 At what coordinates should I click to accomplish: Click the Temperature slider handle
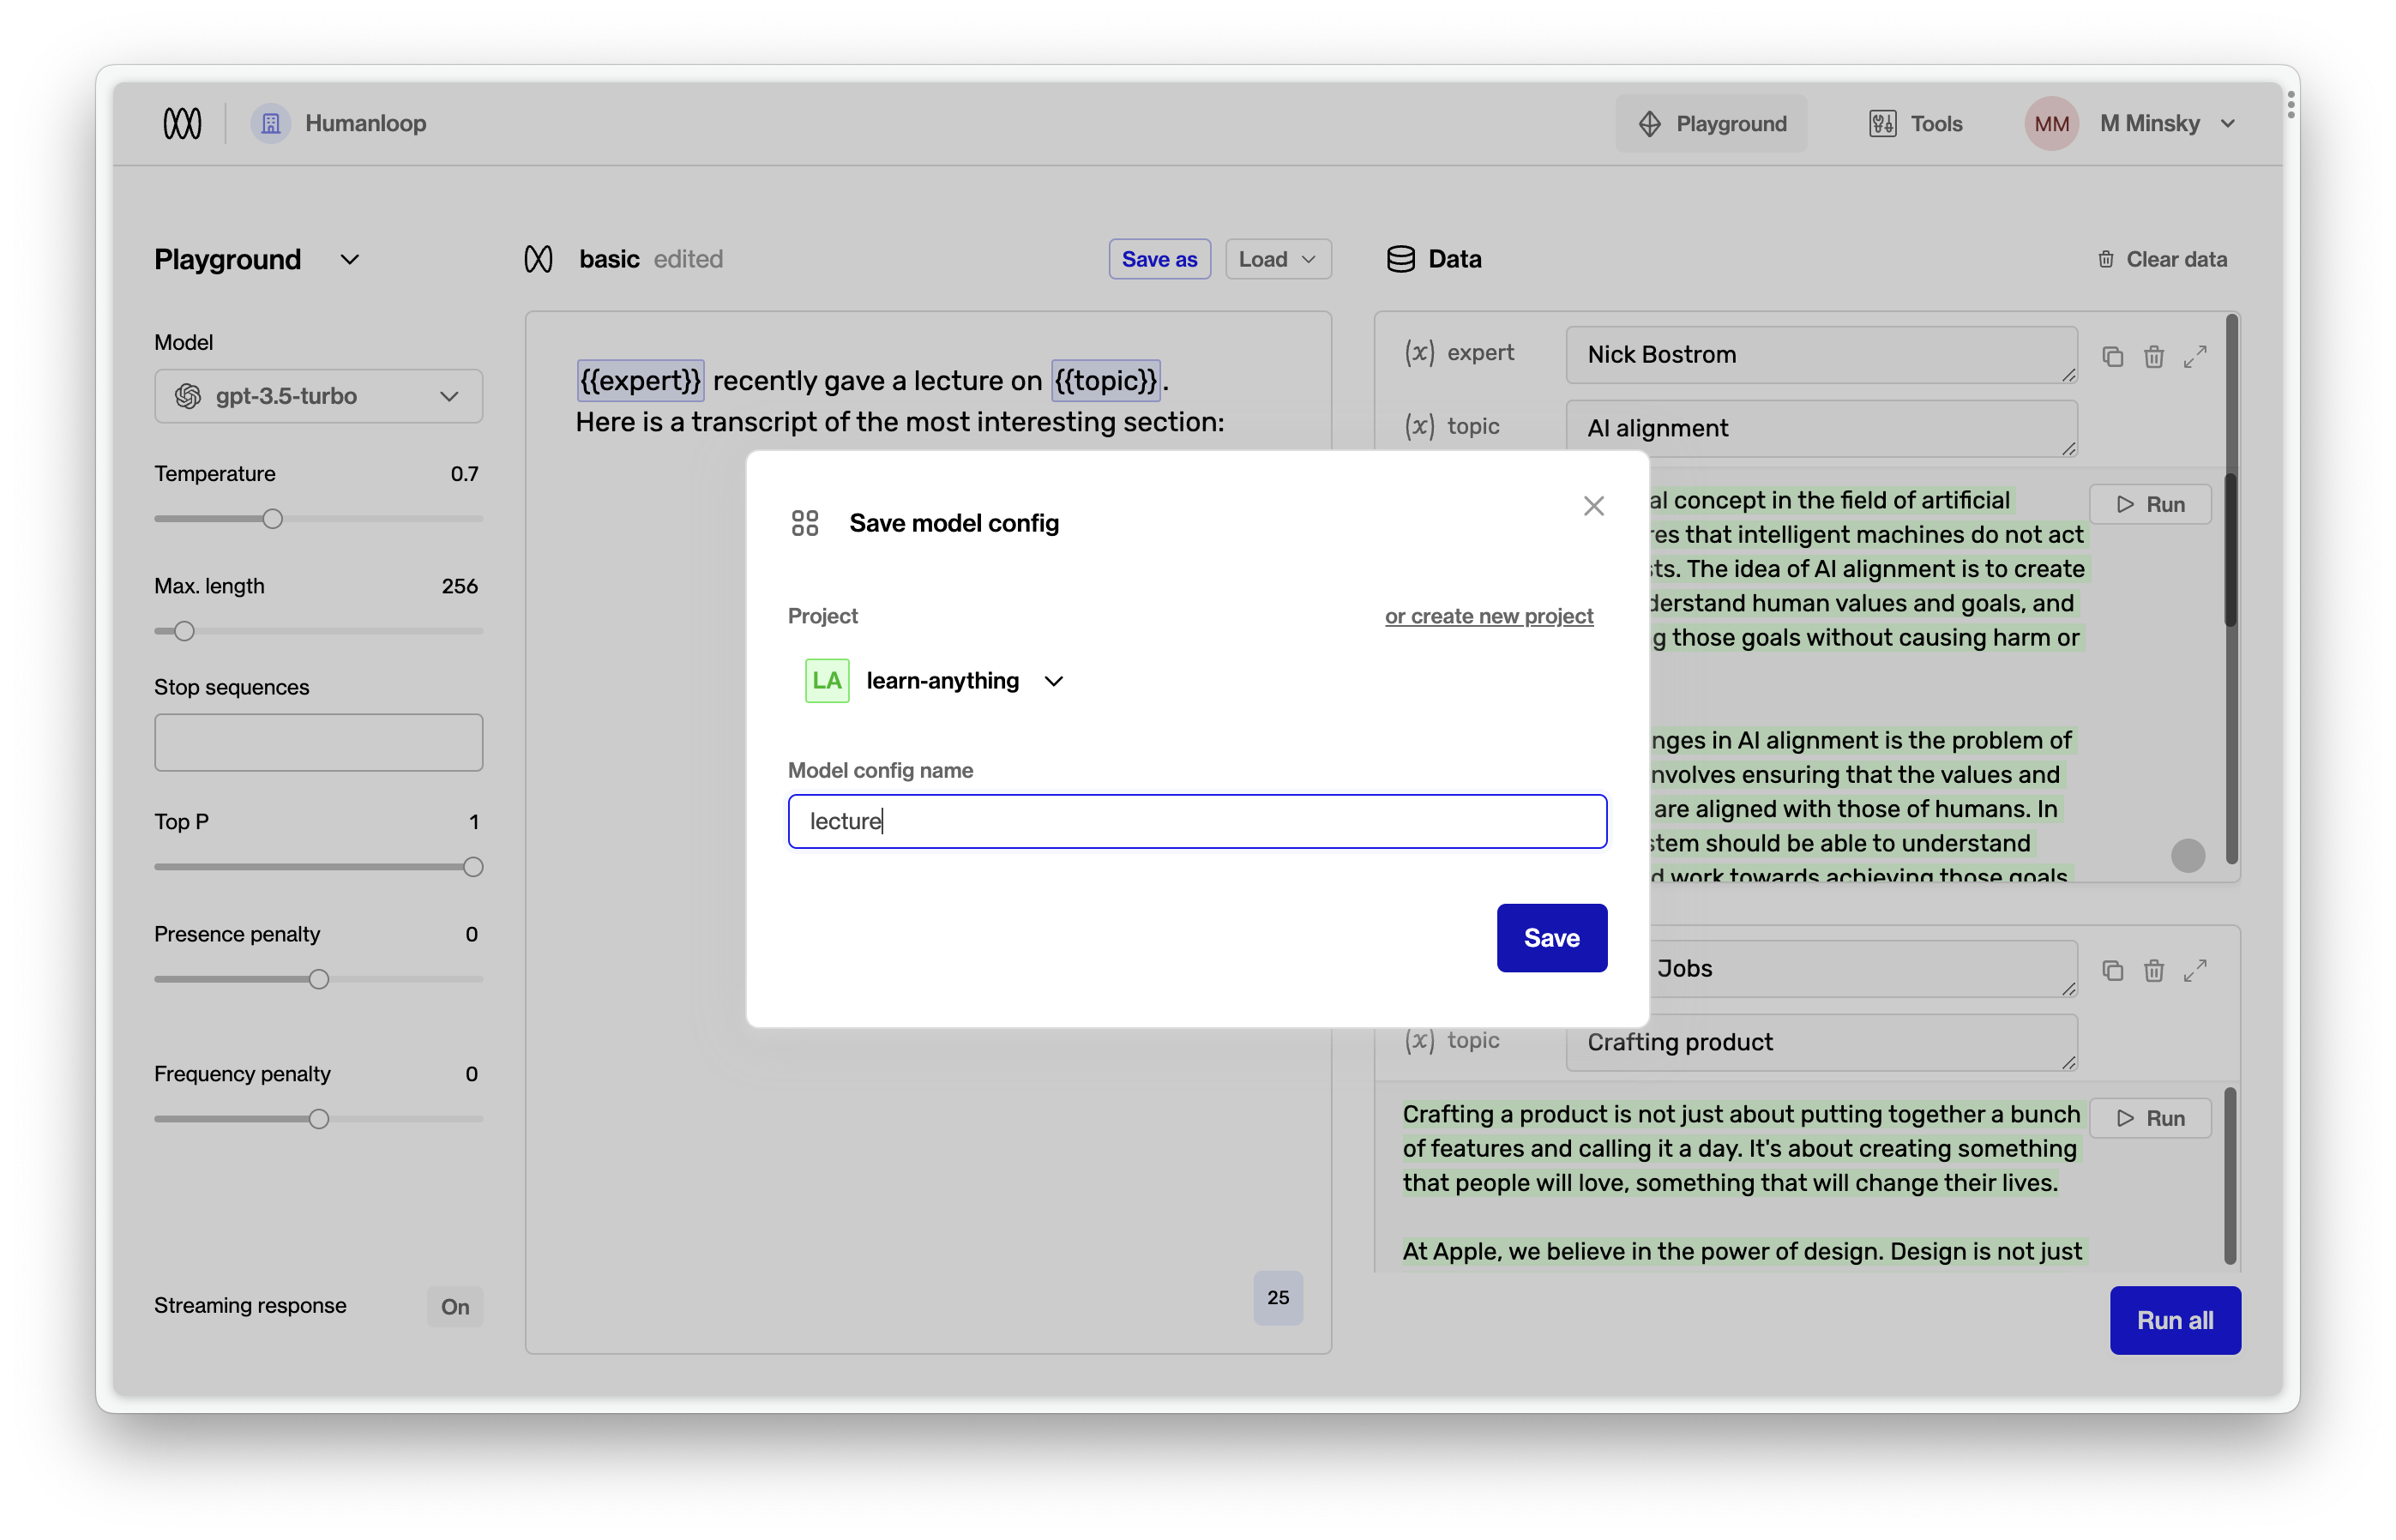pyautogui.click(x=272, y=519)
